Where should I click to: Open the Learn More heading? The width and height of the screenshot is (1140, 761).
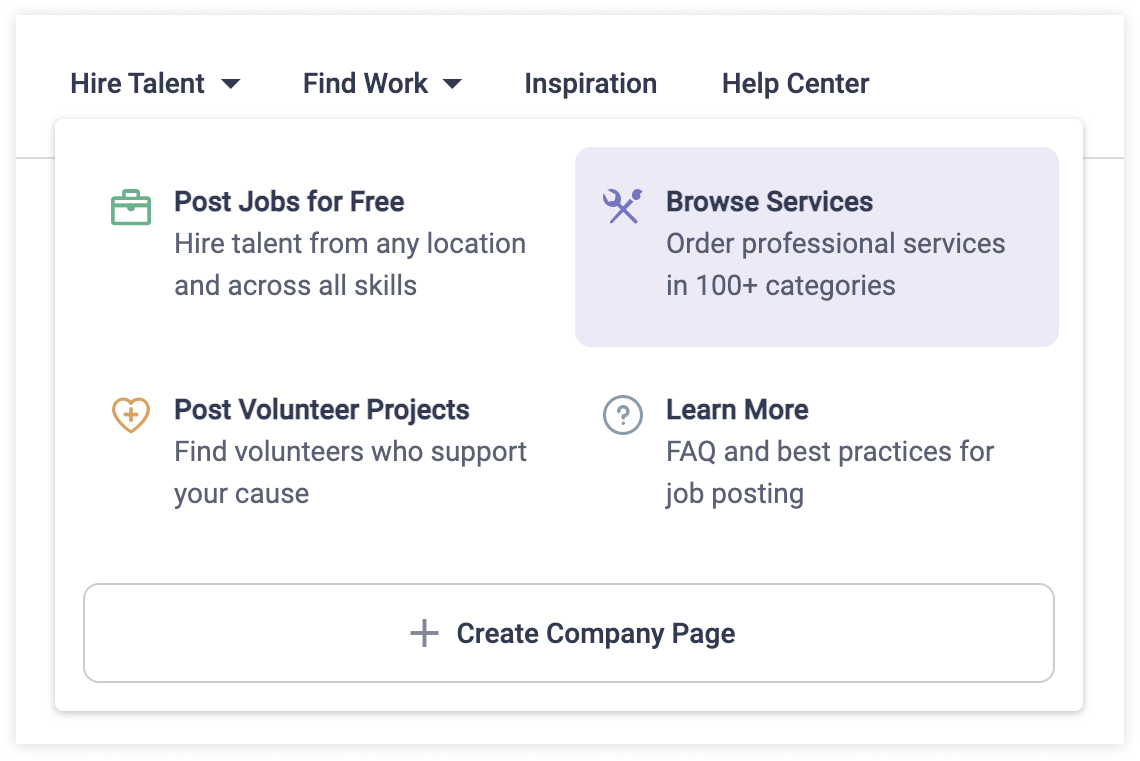[x=737, y=410]
